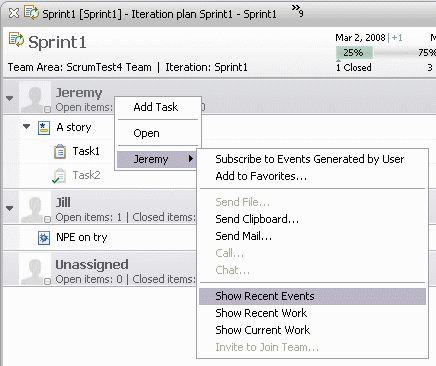
Task: Click the '+1' indicator next to date
Action: tap(397, 37)
